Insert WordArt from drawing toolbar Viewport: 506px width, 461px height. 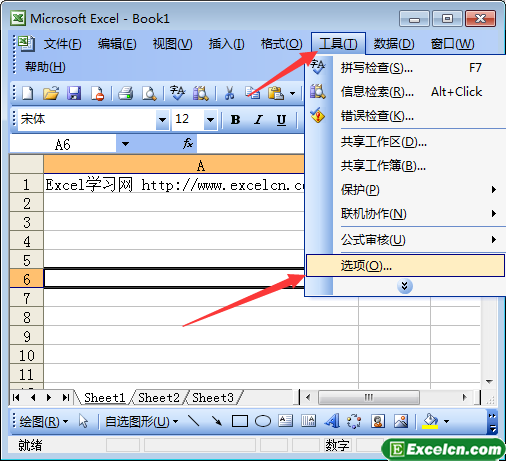point(332,421)
